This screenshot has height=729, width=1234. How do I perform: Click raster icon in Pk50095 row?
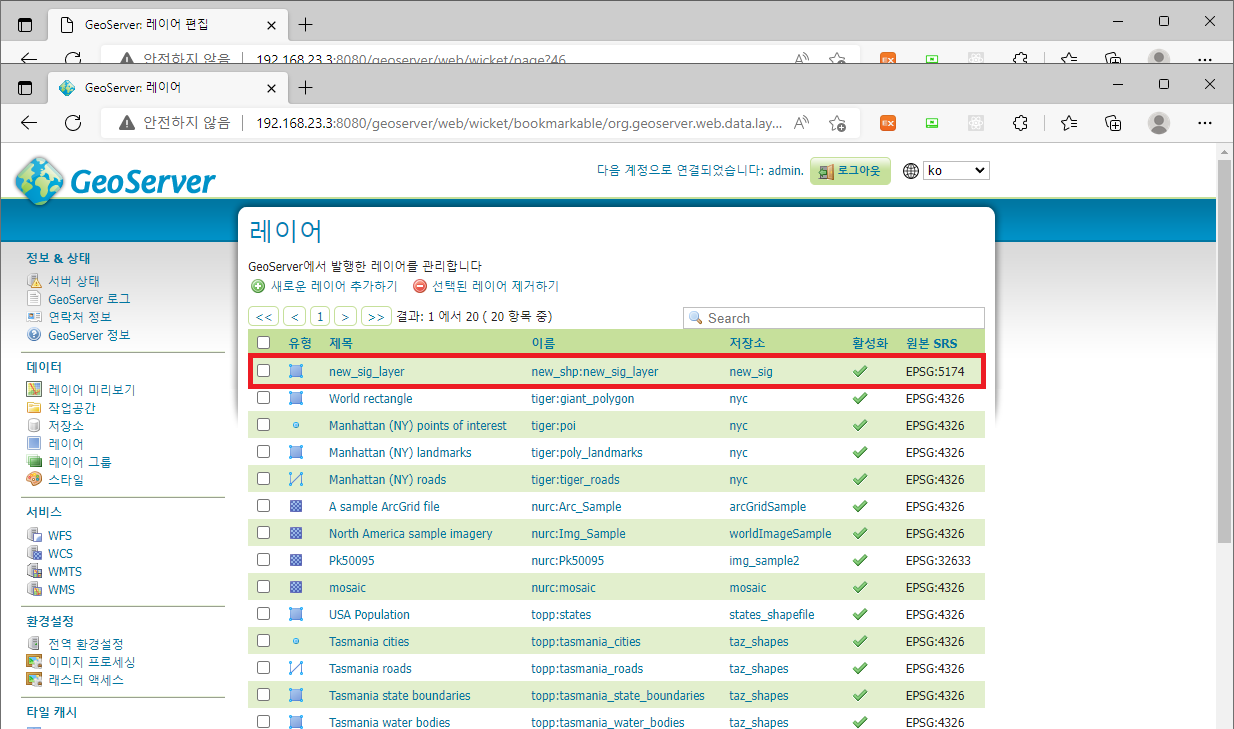tap(295, 560)
